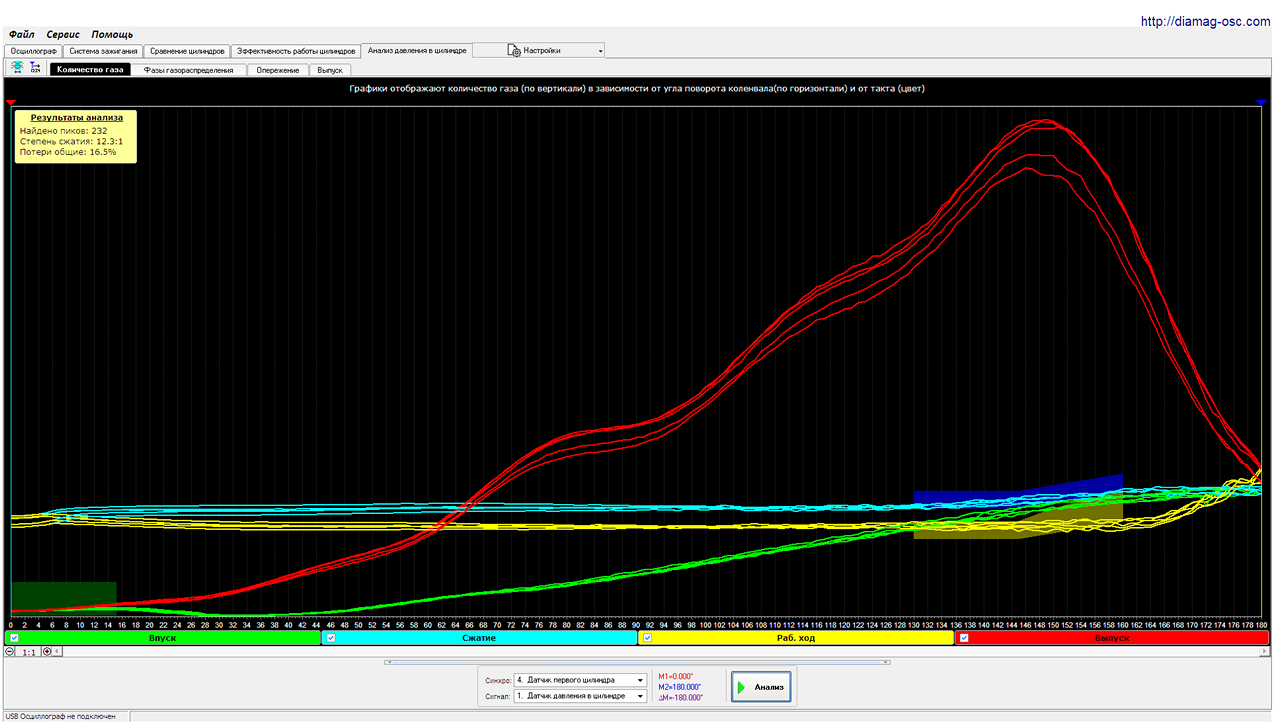The width and height of the screenshot is (1280, 725).
Task: Switch to Эффективность работы цилиндров tab
Action: tap(295, 50)
